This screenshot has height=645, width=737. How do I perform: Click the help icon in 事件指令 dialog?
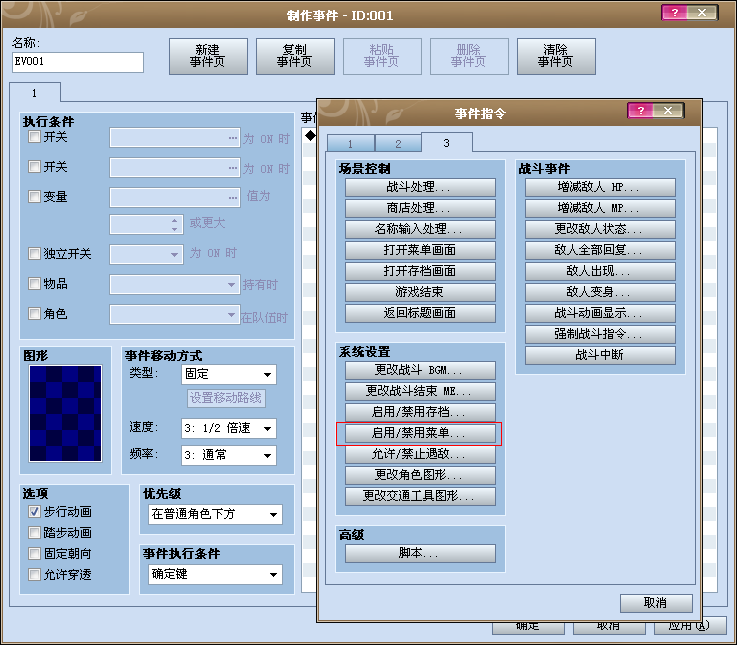(x=641, y=110)
